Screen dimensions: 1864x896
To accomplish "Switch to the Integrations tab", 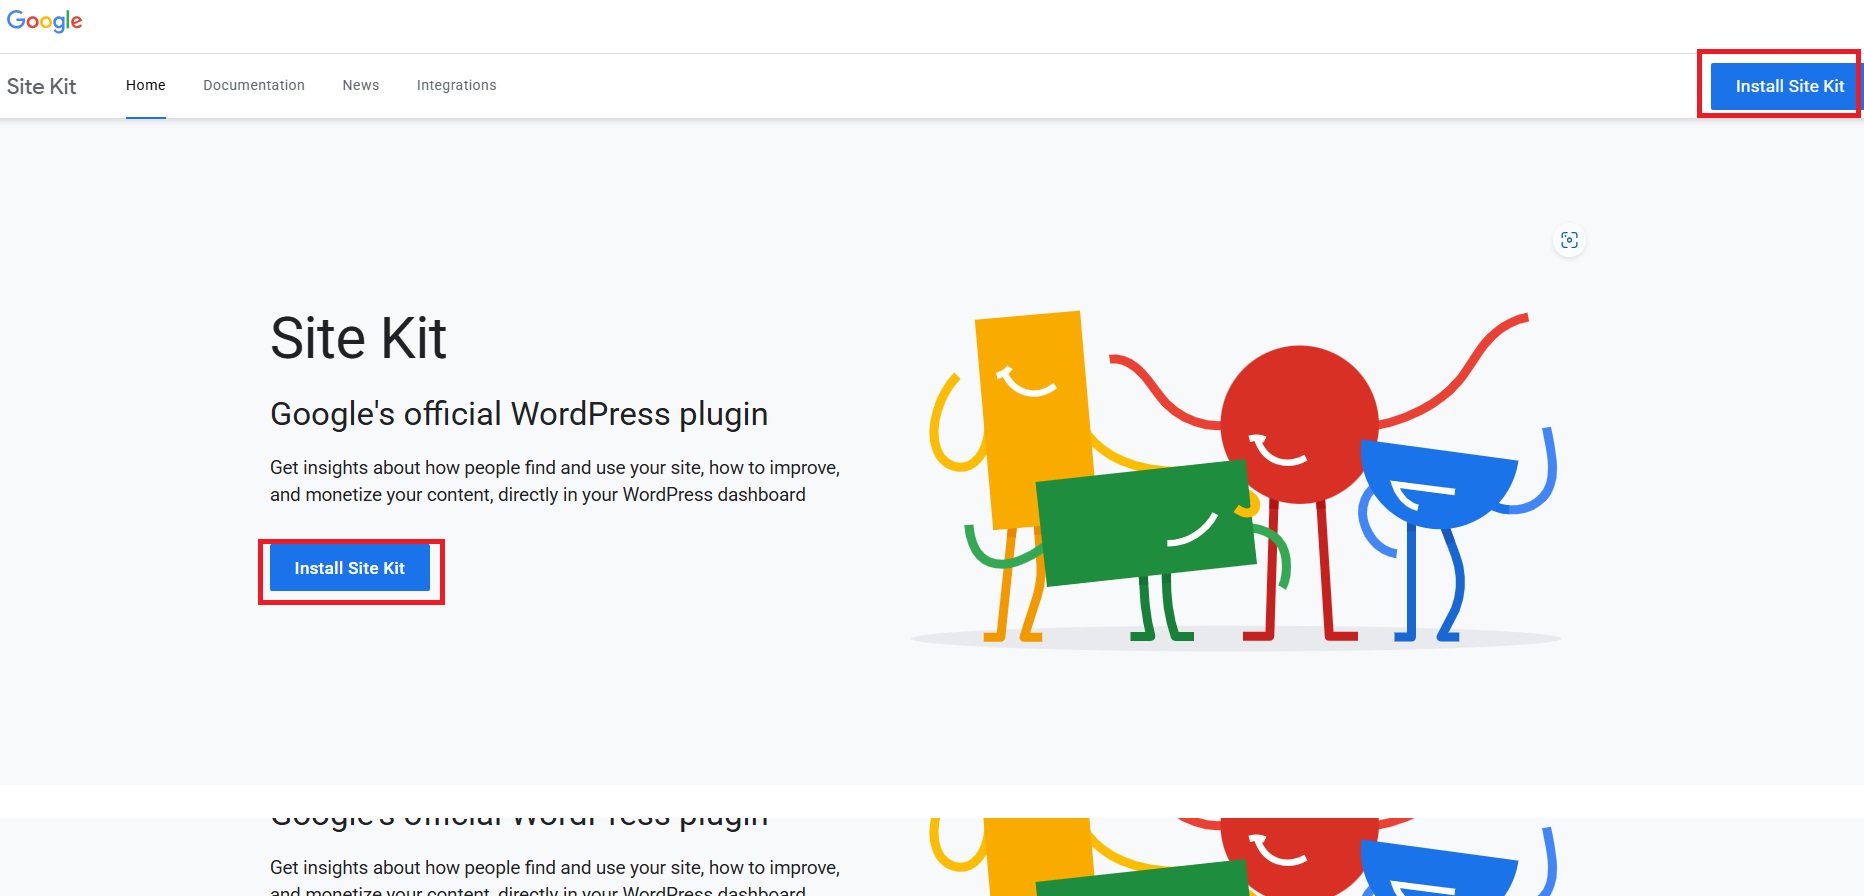I will (x=457, y=86).
